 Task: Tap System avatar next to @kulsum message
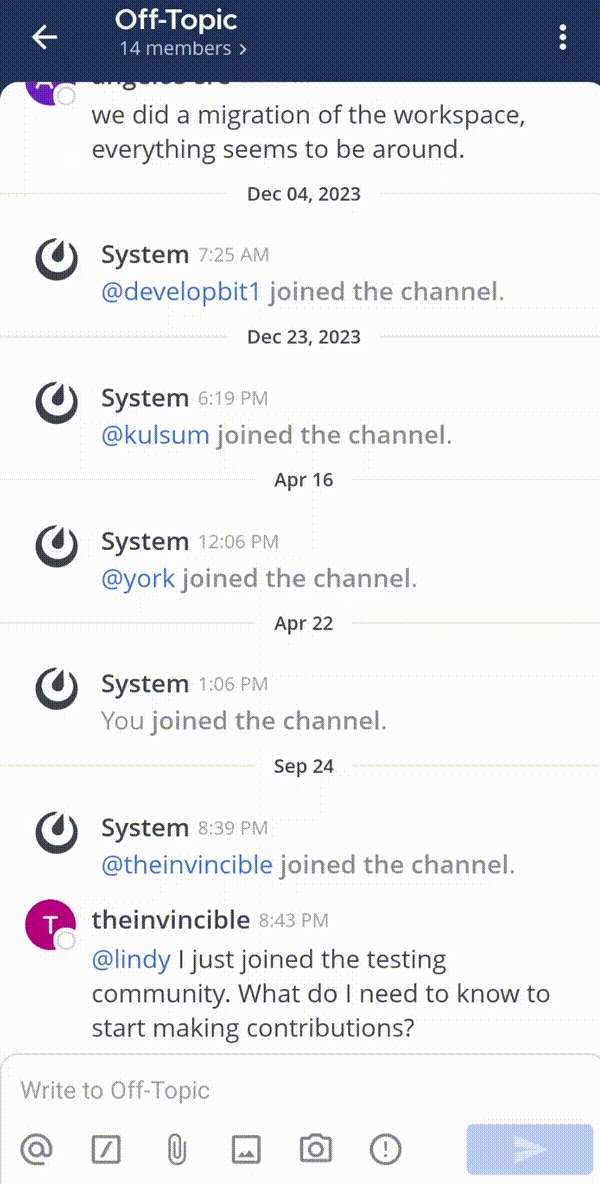[57, 403]
